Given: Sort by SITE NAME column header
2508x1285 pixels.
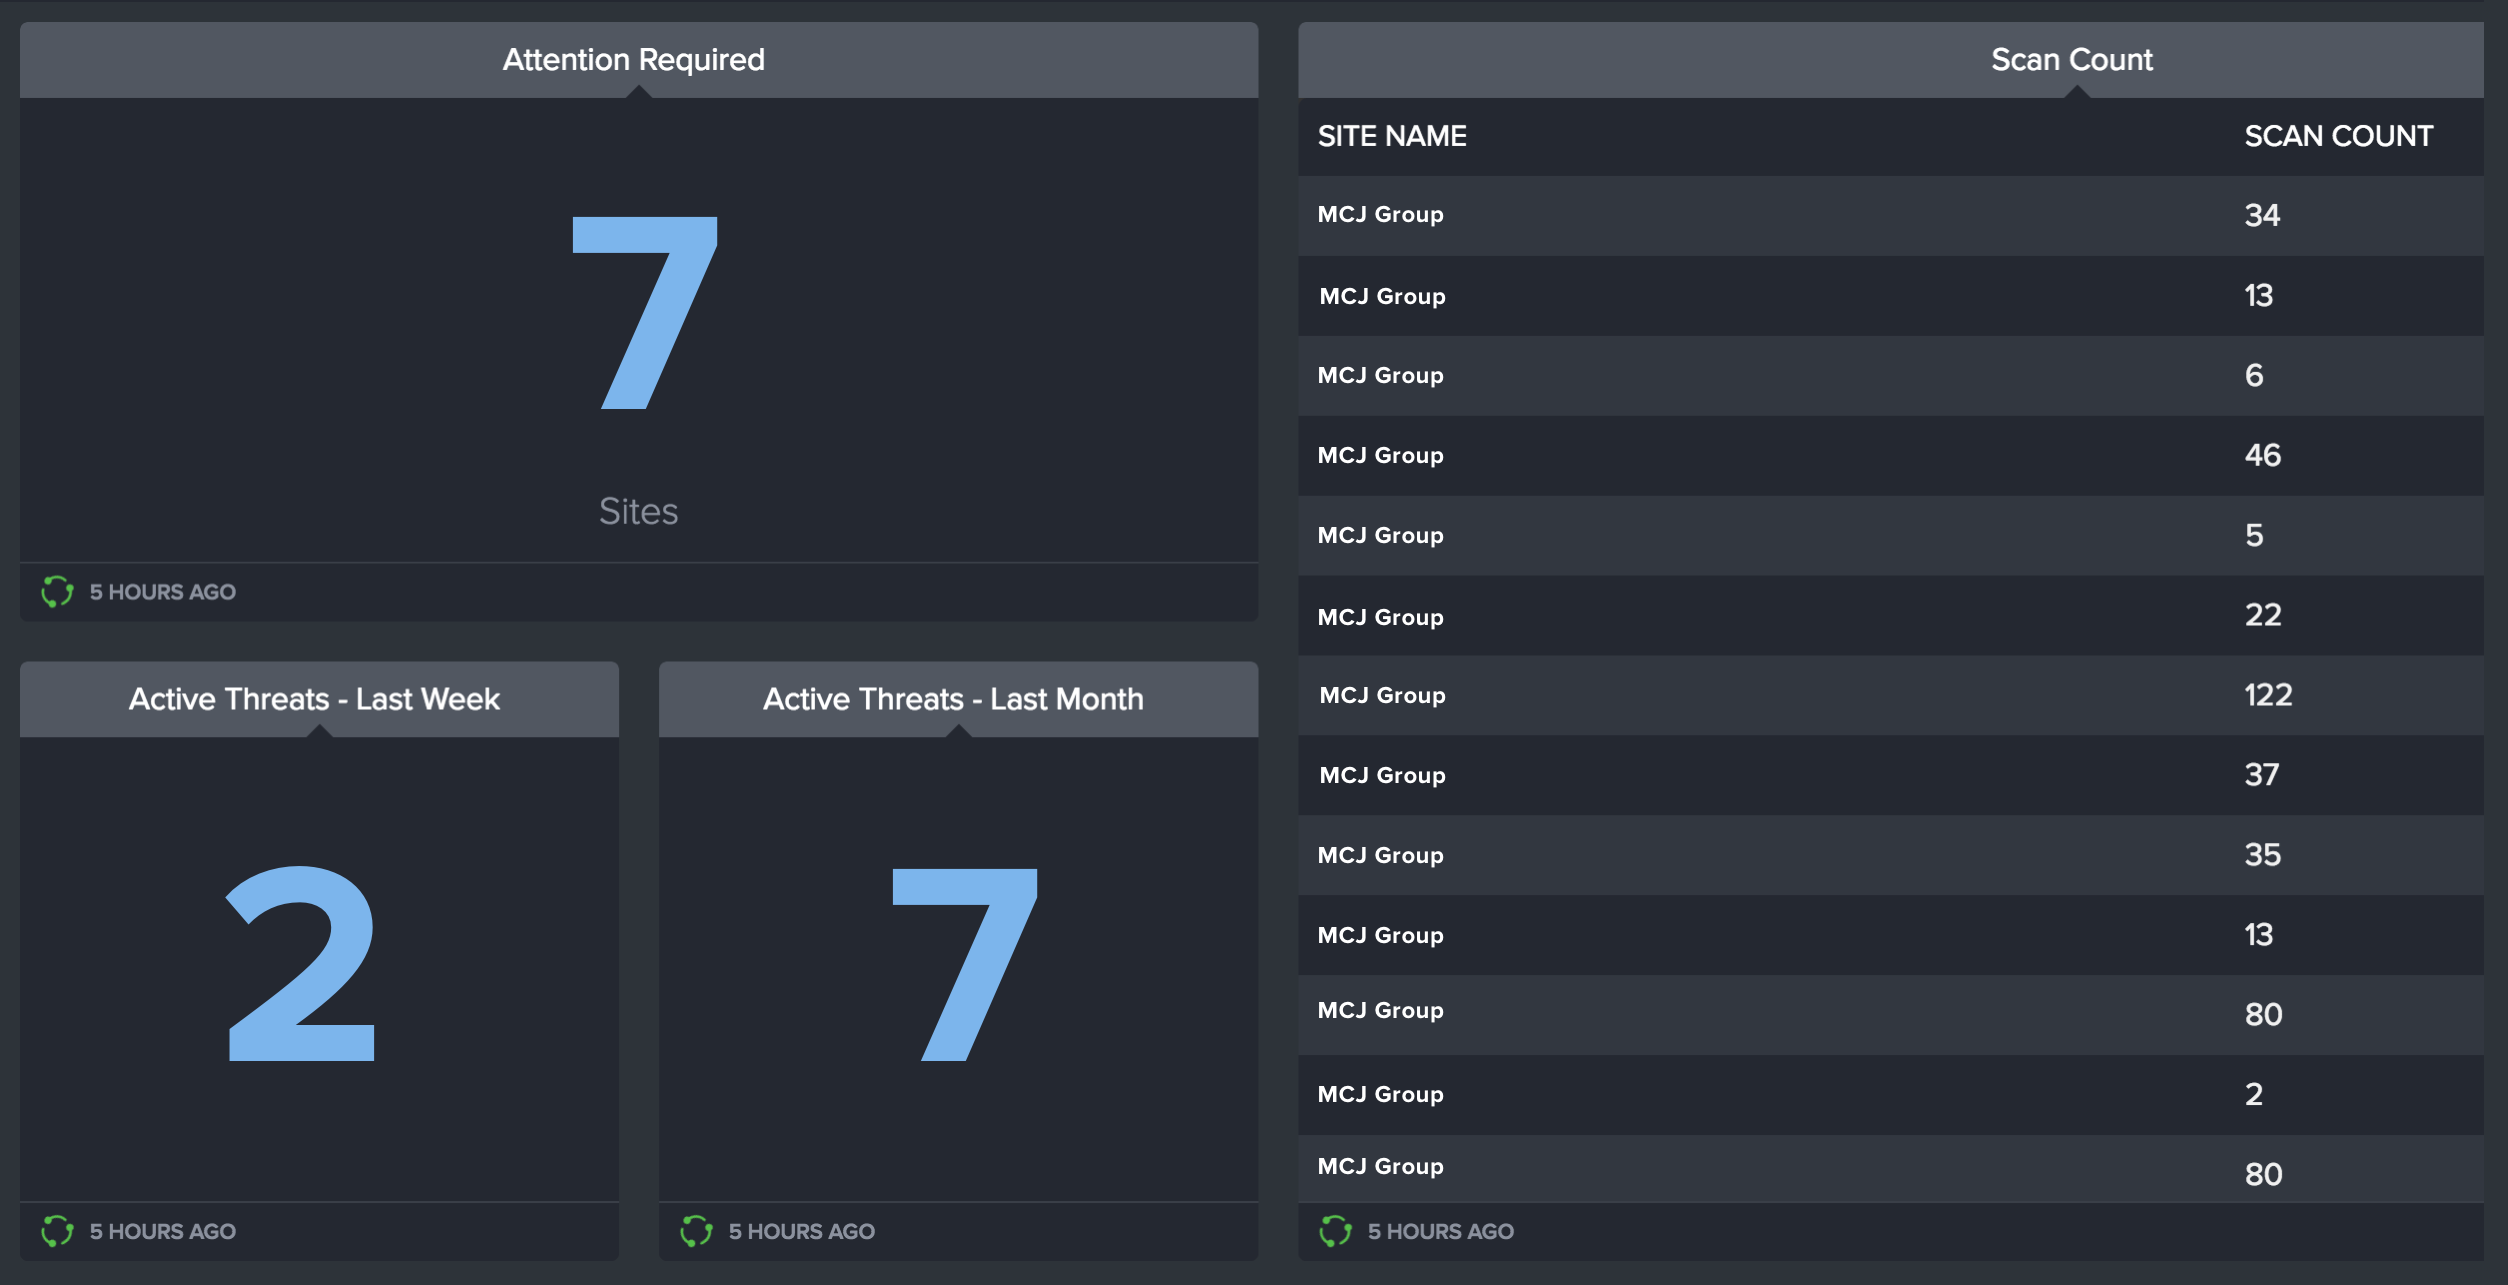Looking at the screenshot, I should tap(1392, 136).
